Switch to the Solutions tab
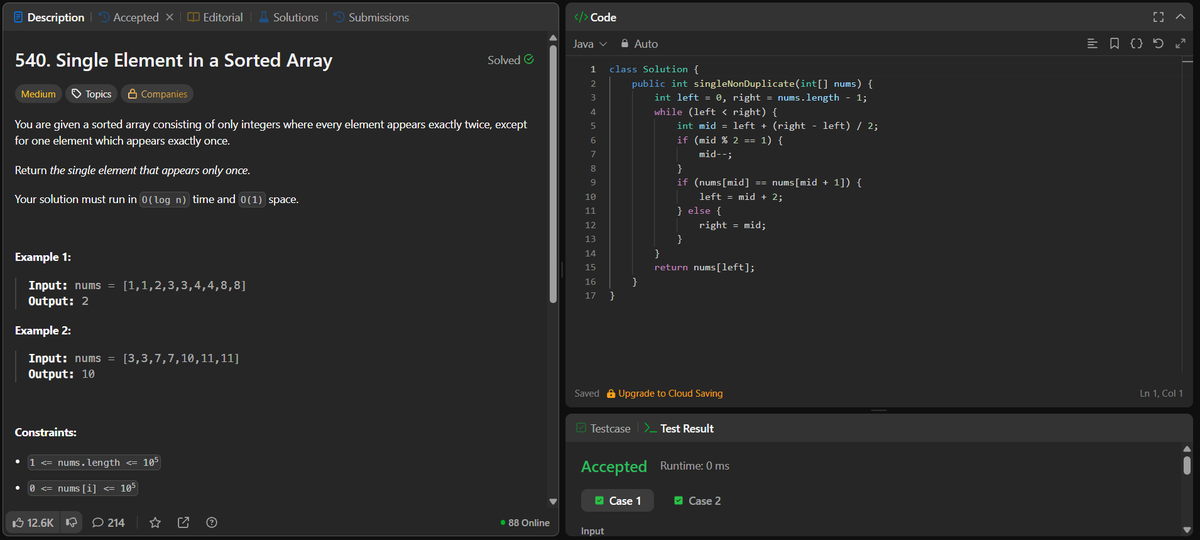 (289, 17)
